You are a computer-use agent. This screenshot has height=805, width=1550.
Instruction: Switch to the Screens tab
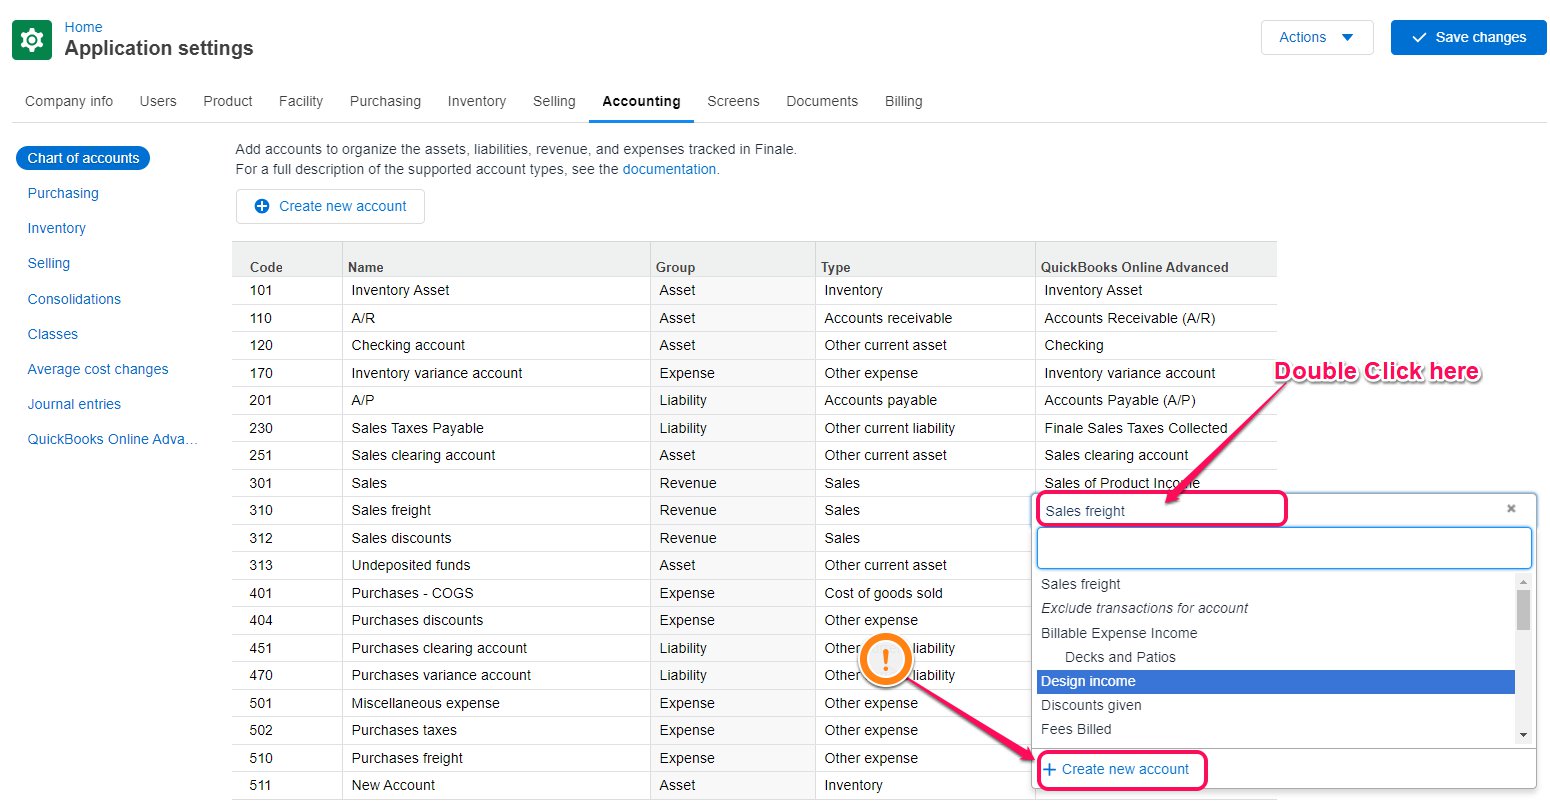point(733,101)
